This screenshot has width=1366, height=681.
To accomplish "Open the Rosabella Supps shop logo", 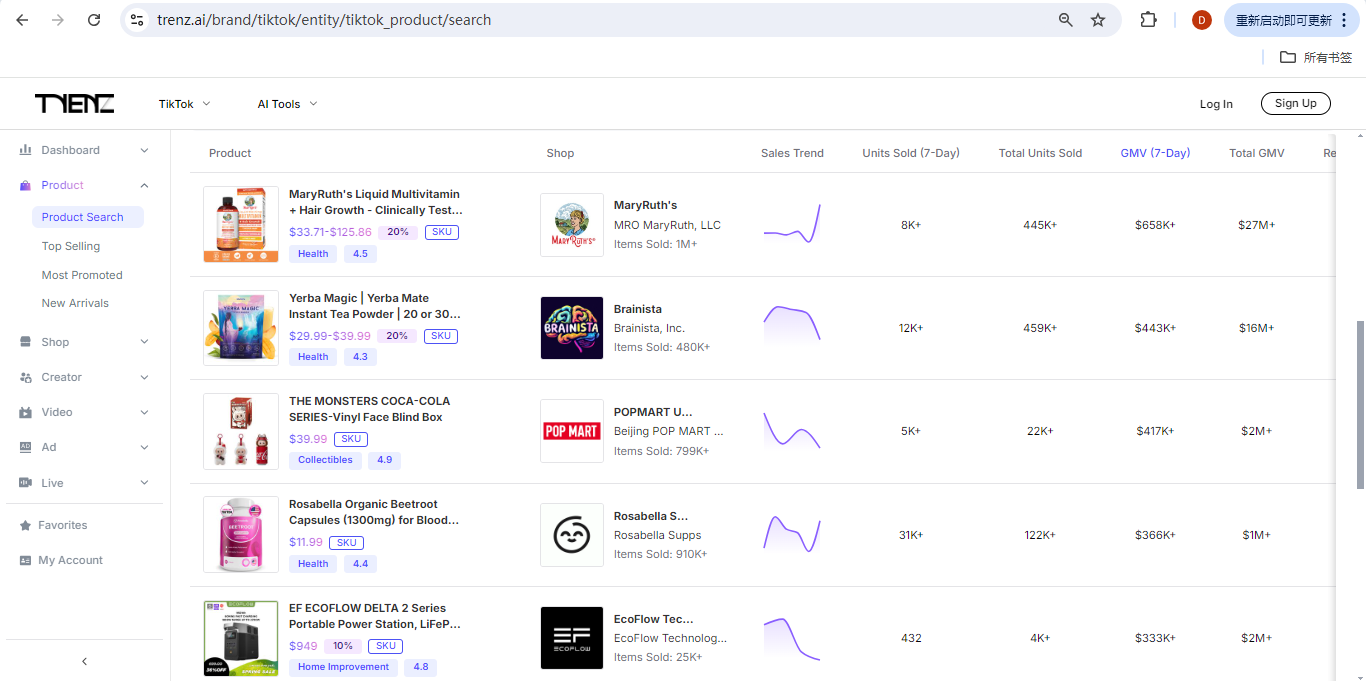I will pyautogui.click(x=572, y=535).
